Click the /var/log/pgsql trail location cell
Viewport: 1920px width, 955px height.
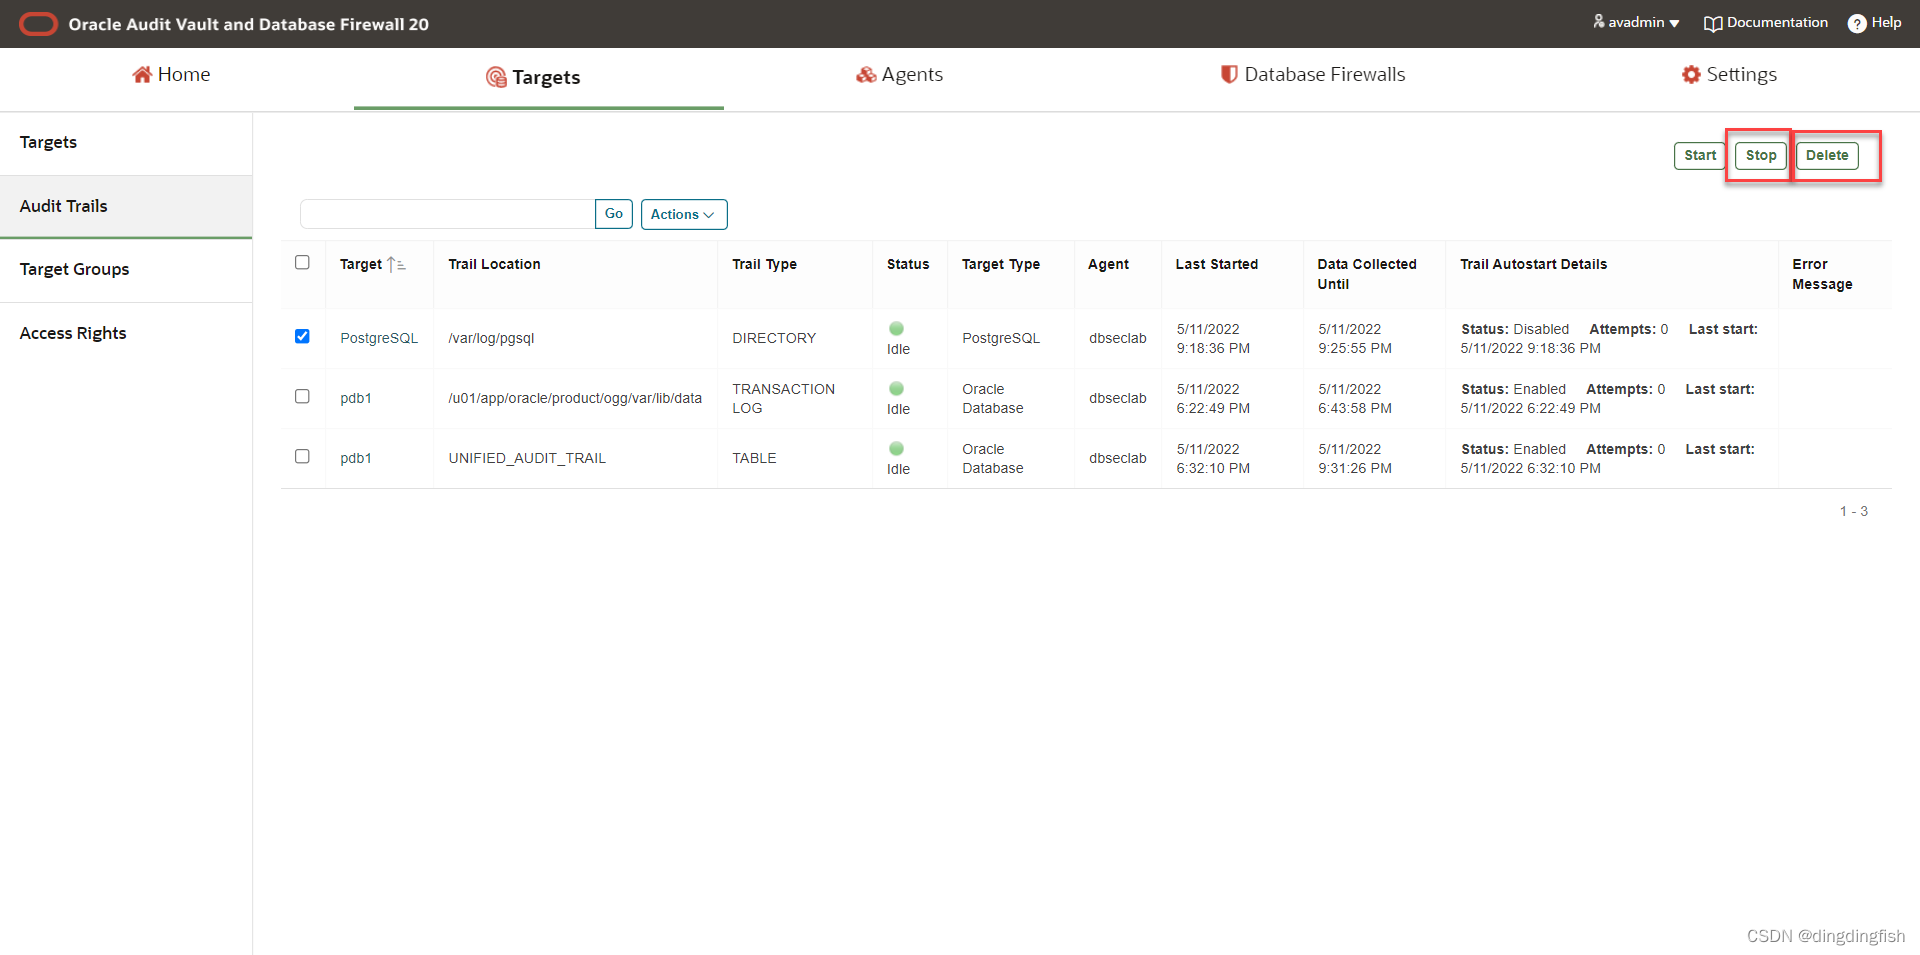tap(491, 338)
